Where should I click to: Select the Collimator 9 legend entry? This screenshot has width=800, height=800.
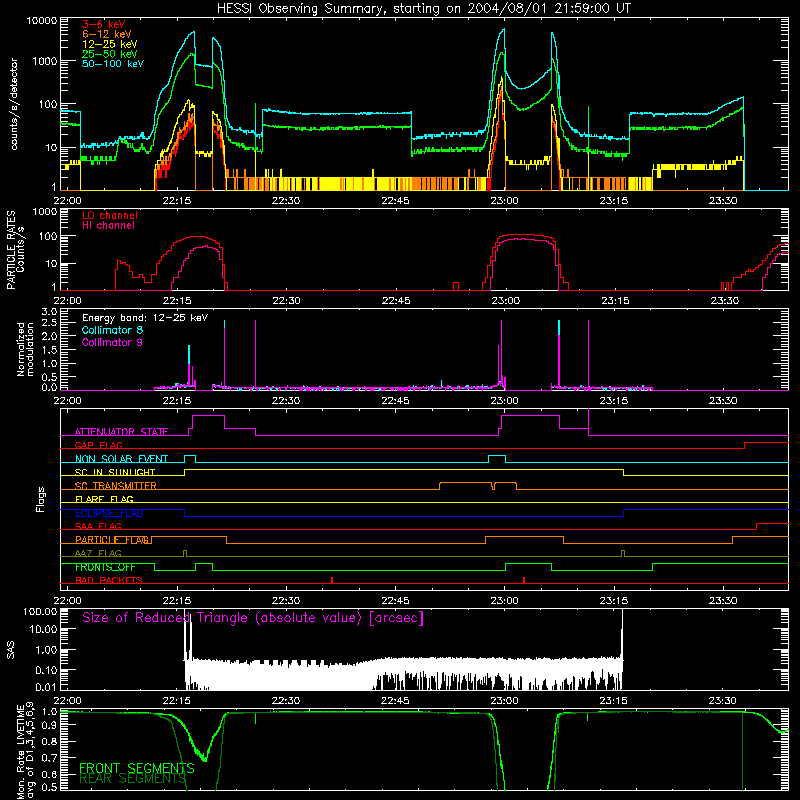click(x=112, y=342)
